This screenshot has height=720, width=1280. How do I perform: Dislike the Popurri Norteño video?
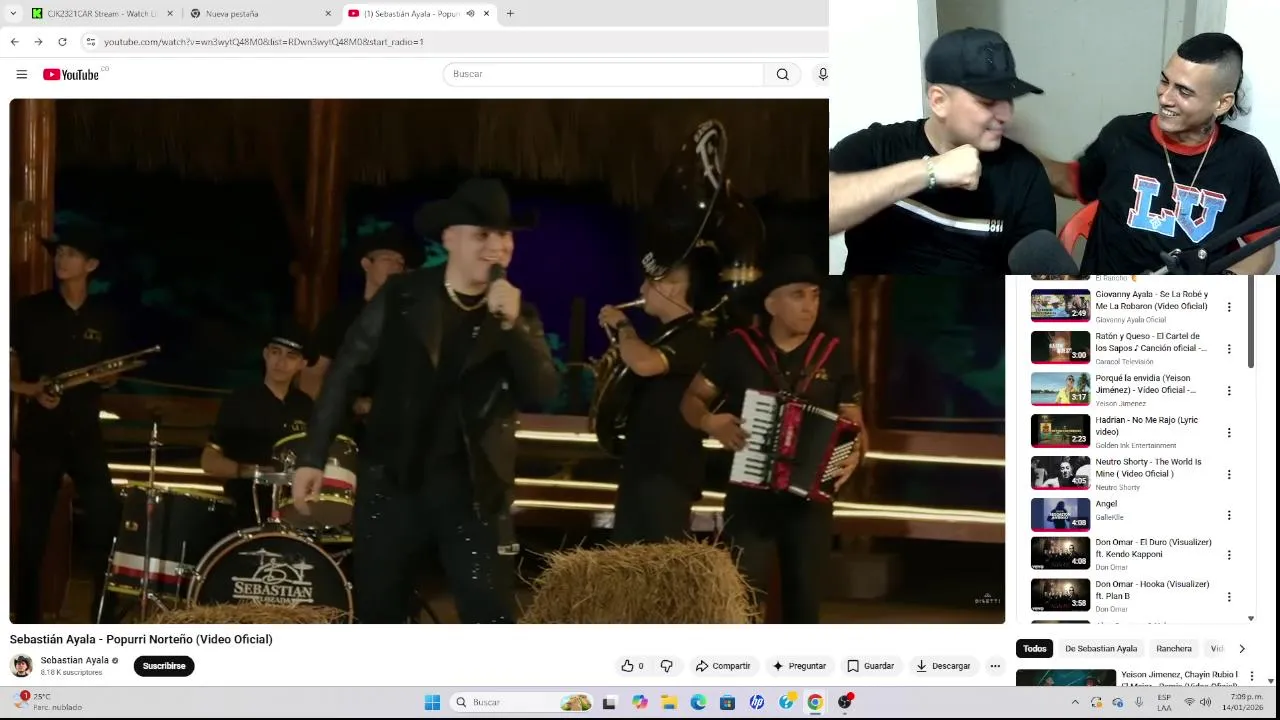[x=667, y=666]
